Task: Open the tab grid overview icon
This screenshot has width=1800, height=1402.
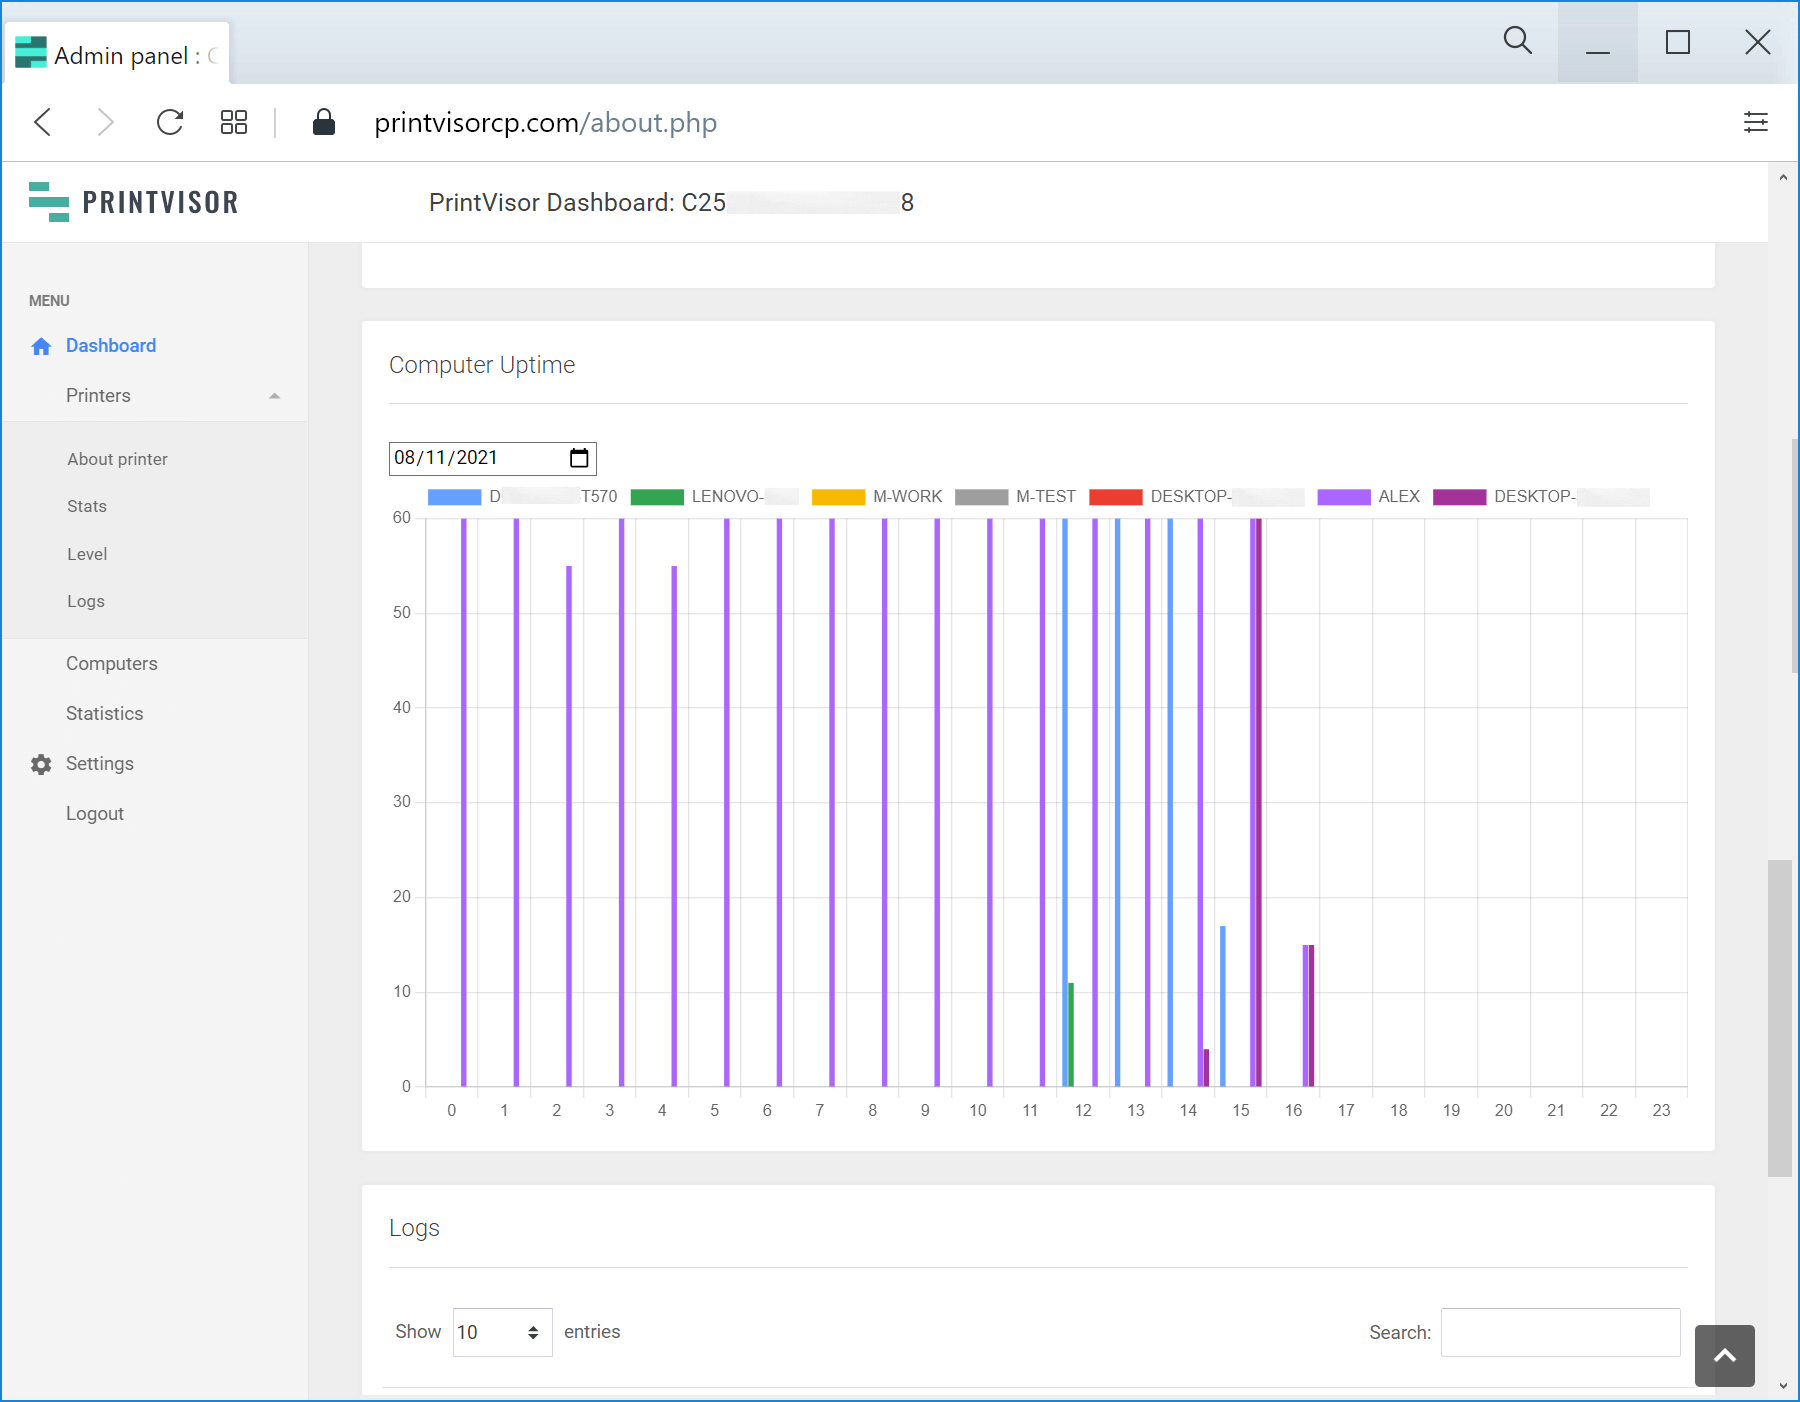Action: (234, 122)
